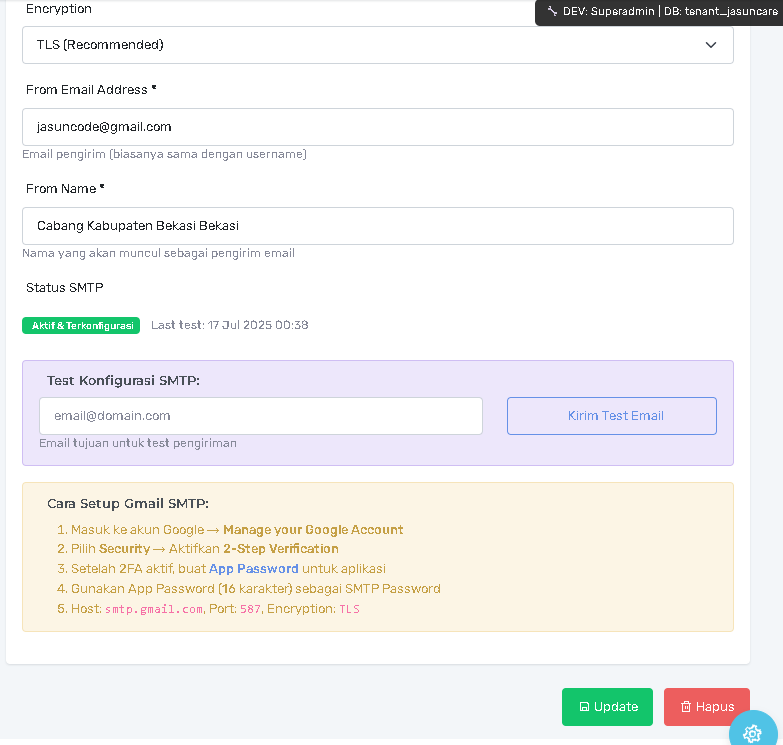This screenshot has width=783, height=745.
Task: Click the trash icon on Hapus button
Action: (686, 707)
